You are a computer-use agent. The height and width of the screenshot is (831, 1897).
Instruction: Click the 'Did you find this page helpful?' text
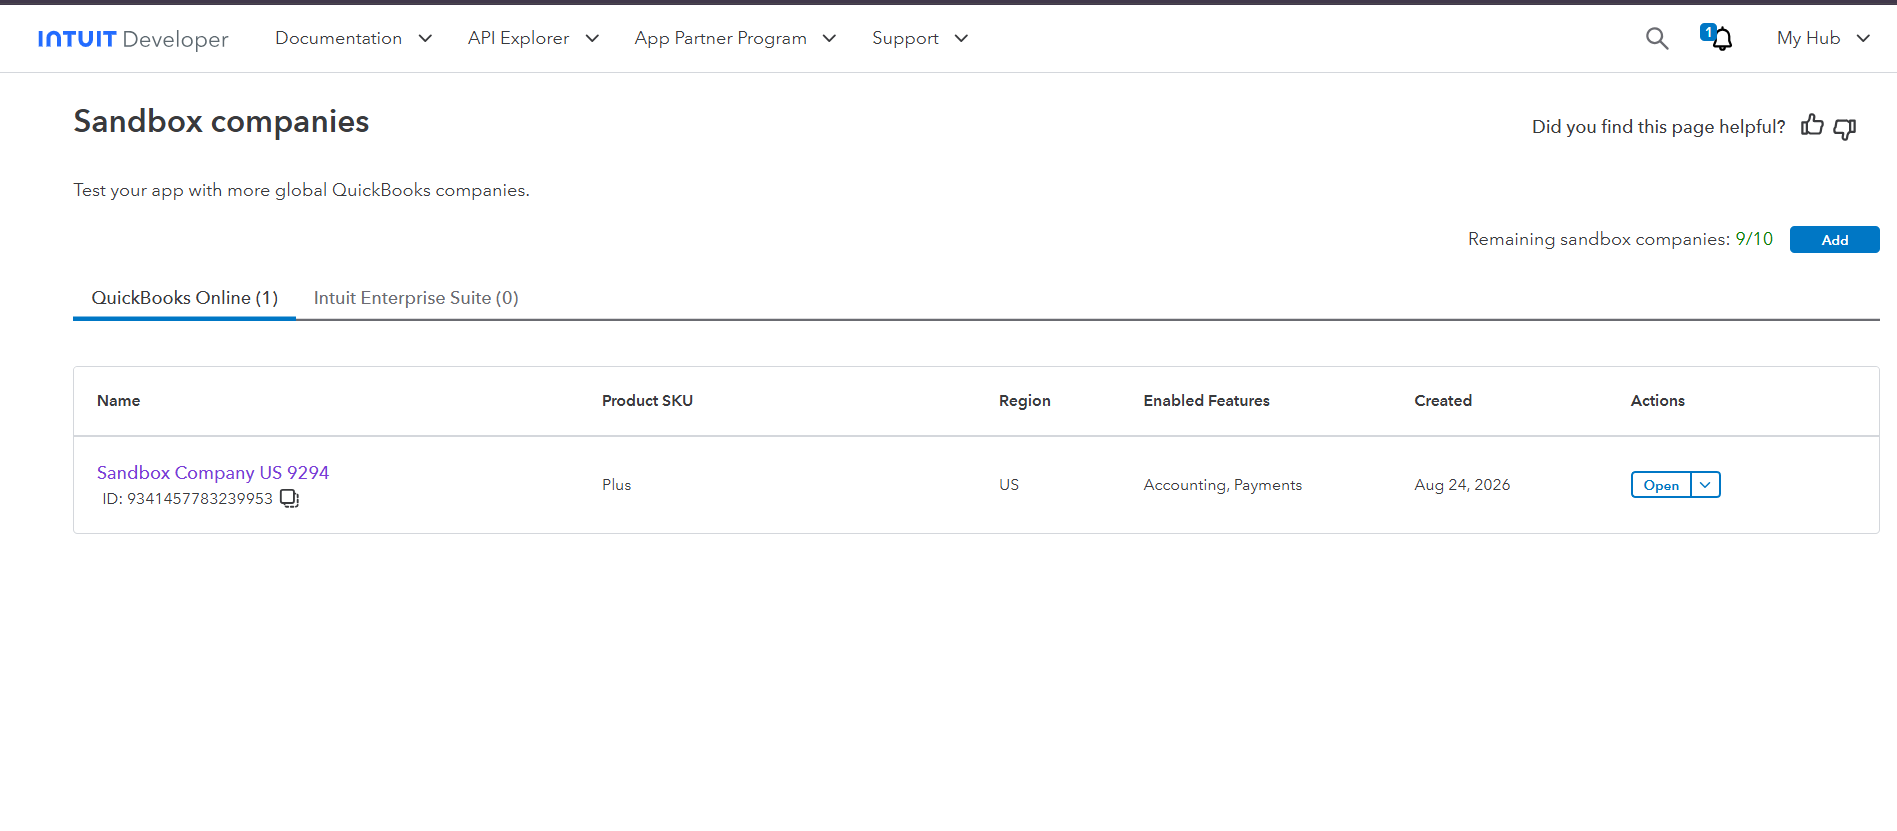(1658, 127)
